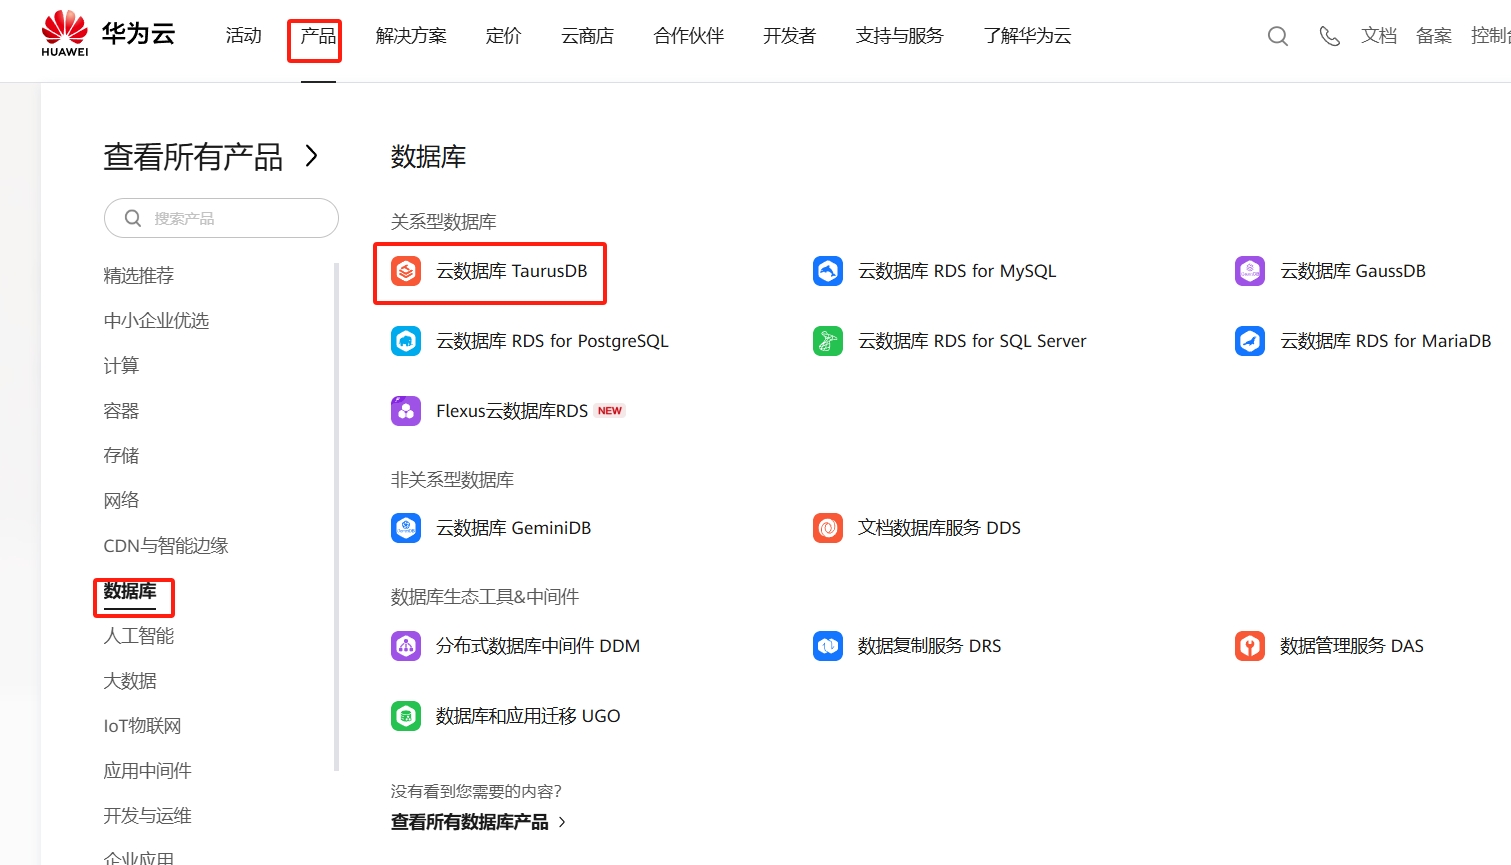The width and height of the screenshot is (1511, 865).
Task: Click the RDS for PostgreSQL icon
Action: [406, 341]
